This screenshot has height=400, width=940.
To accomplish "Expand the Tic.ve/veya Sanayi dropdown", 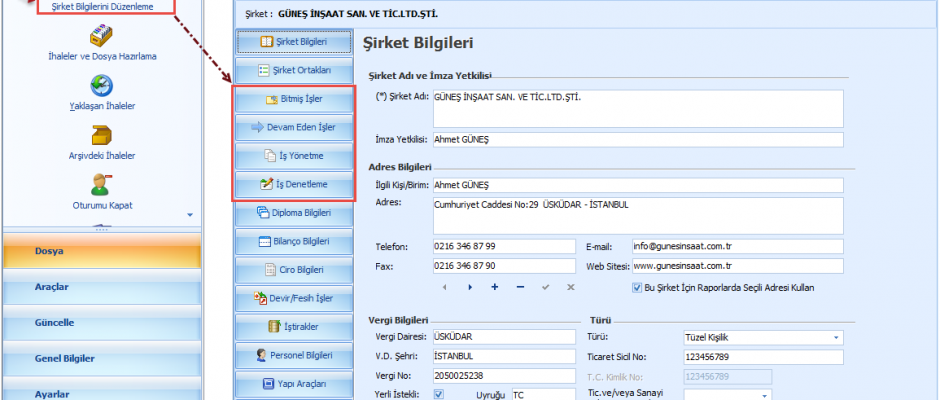I will click(x=765, y=395).
